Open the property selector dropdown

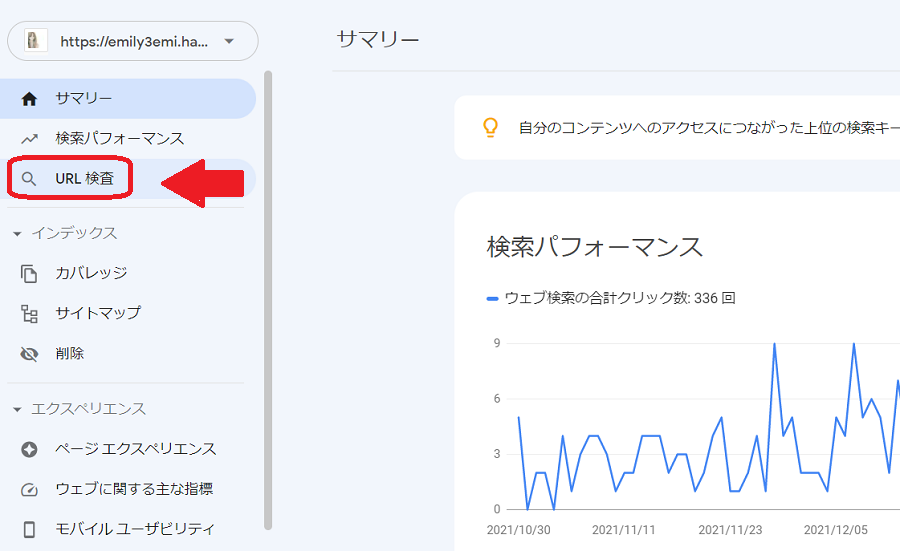click(x=133, y=41)
